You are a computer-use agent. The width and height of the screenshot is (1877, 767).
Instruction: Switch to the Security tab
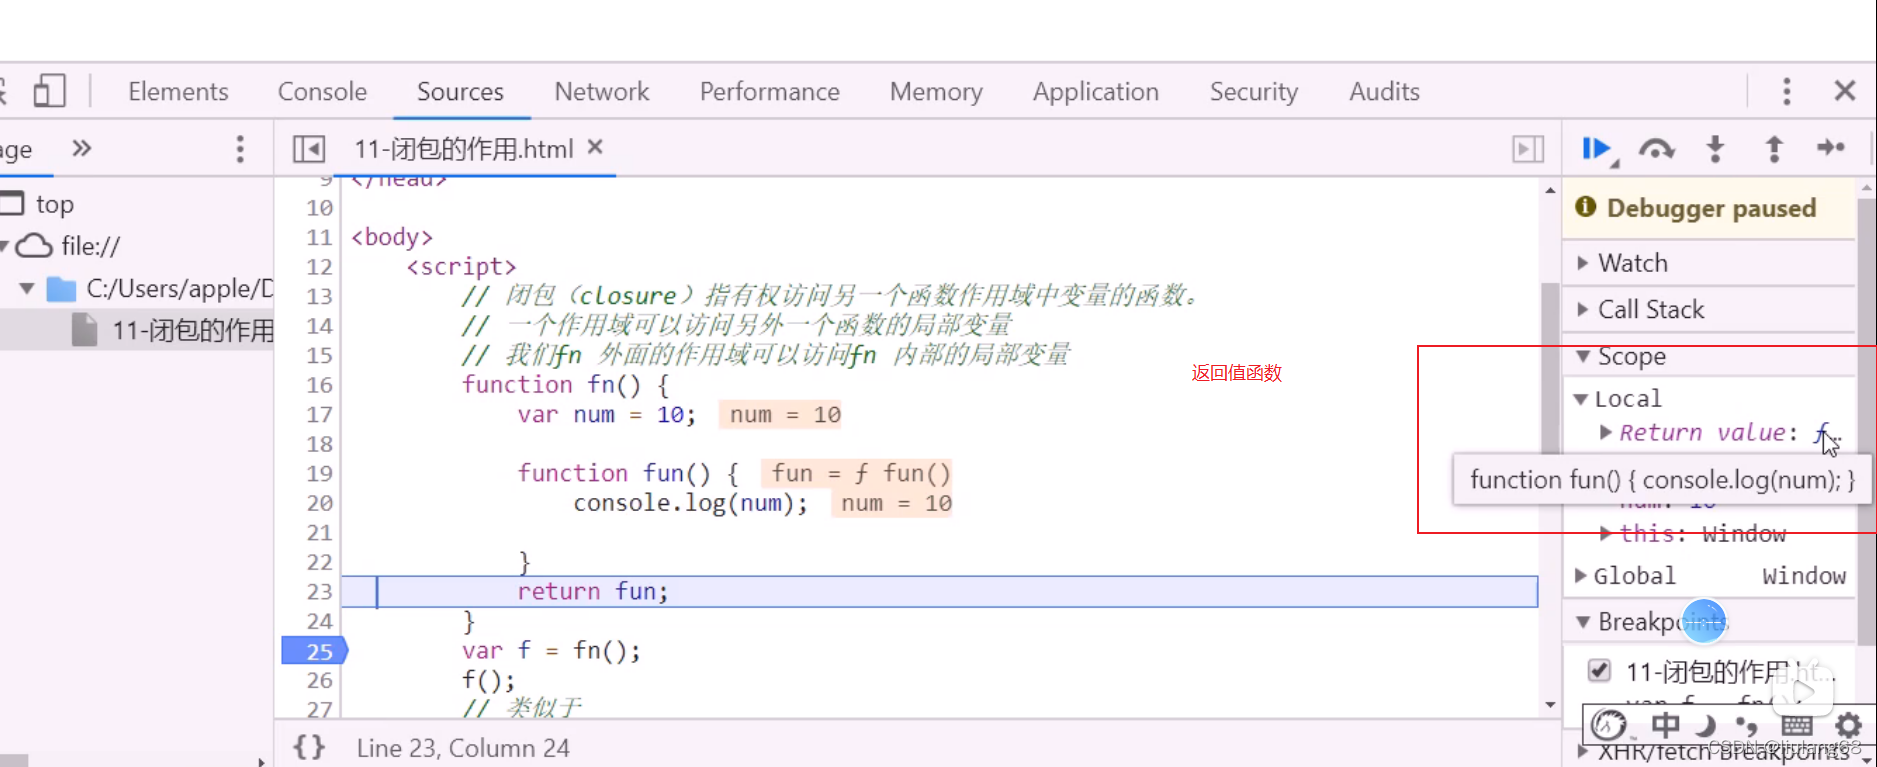[1254, 91]
